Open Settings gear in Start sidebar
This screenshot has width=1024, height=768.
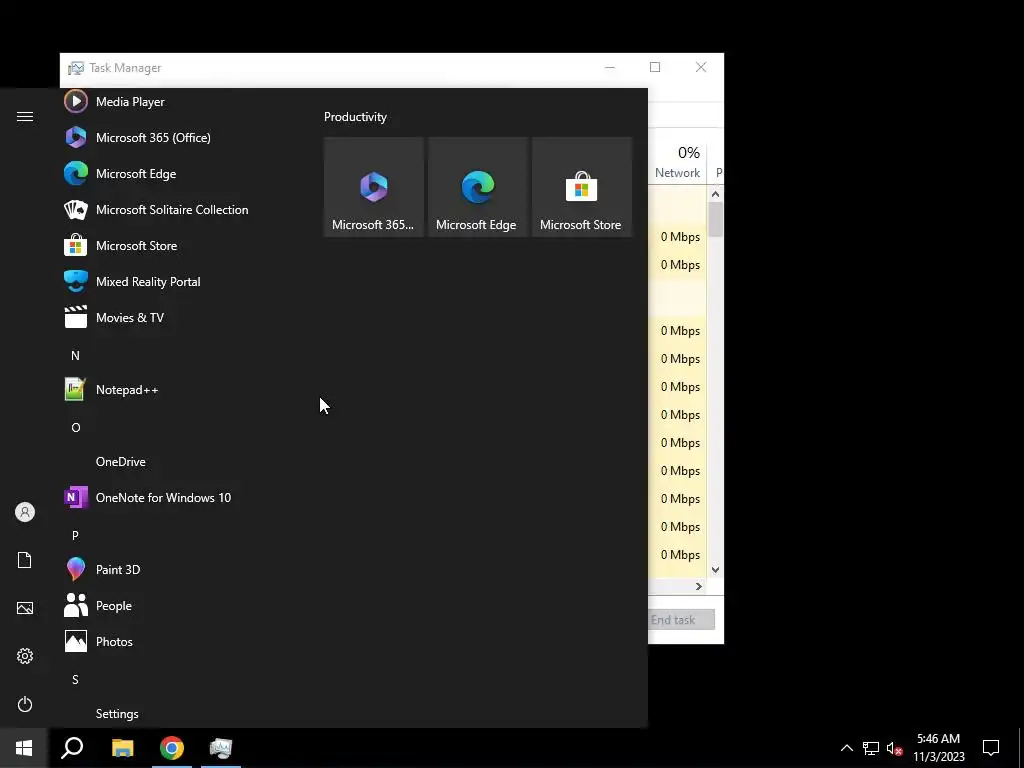click(x=25, y=656)
